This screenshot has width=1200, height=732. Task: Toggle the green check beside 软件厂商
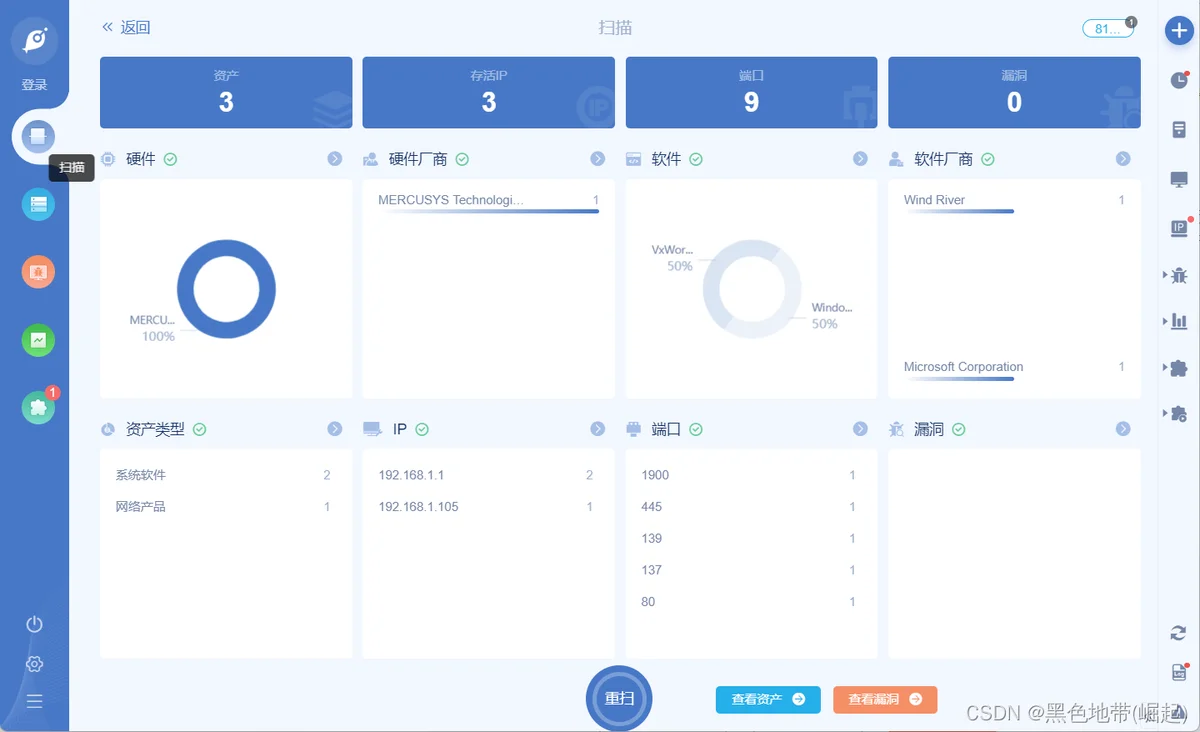[x=988, y=159]
